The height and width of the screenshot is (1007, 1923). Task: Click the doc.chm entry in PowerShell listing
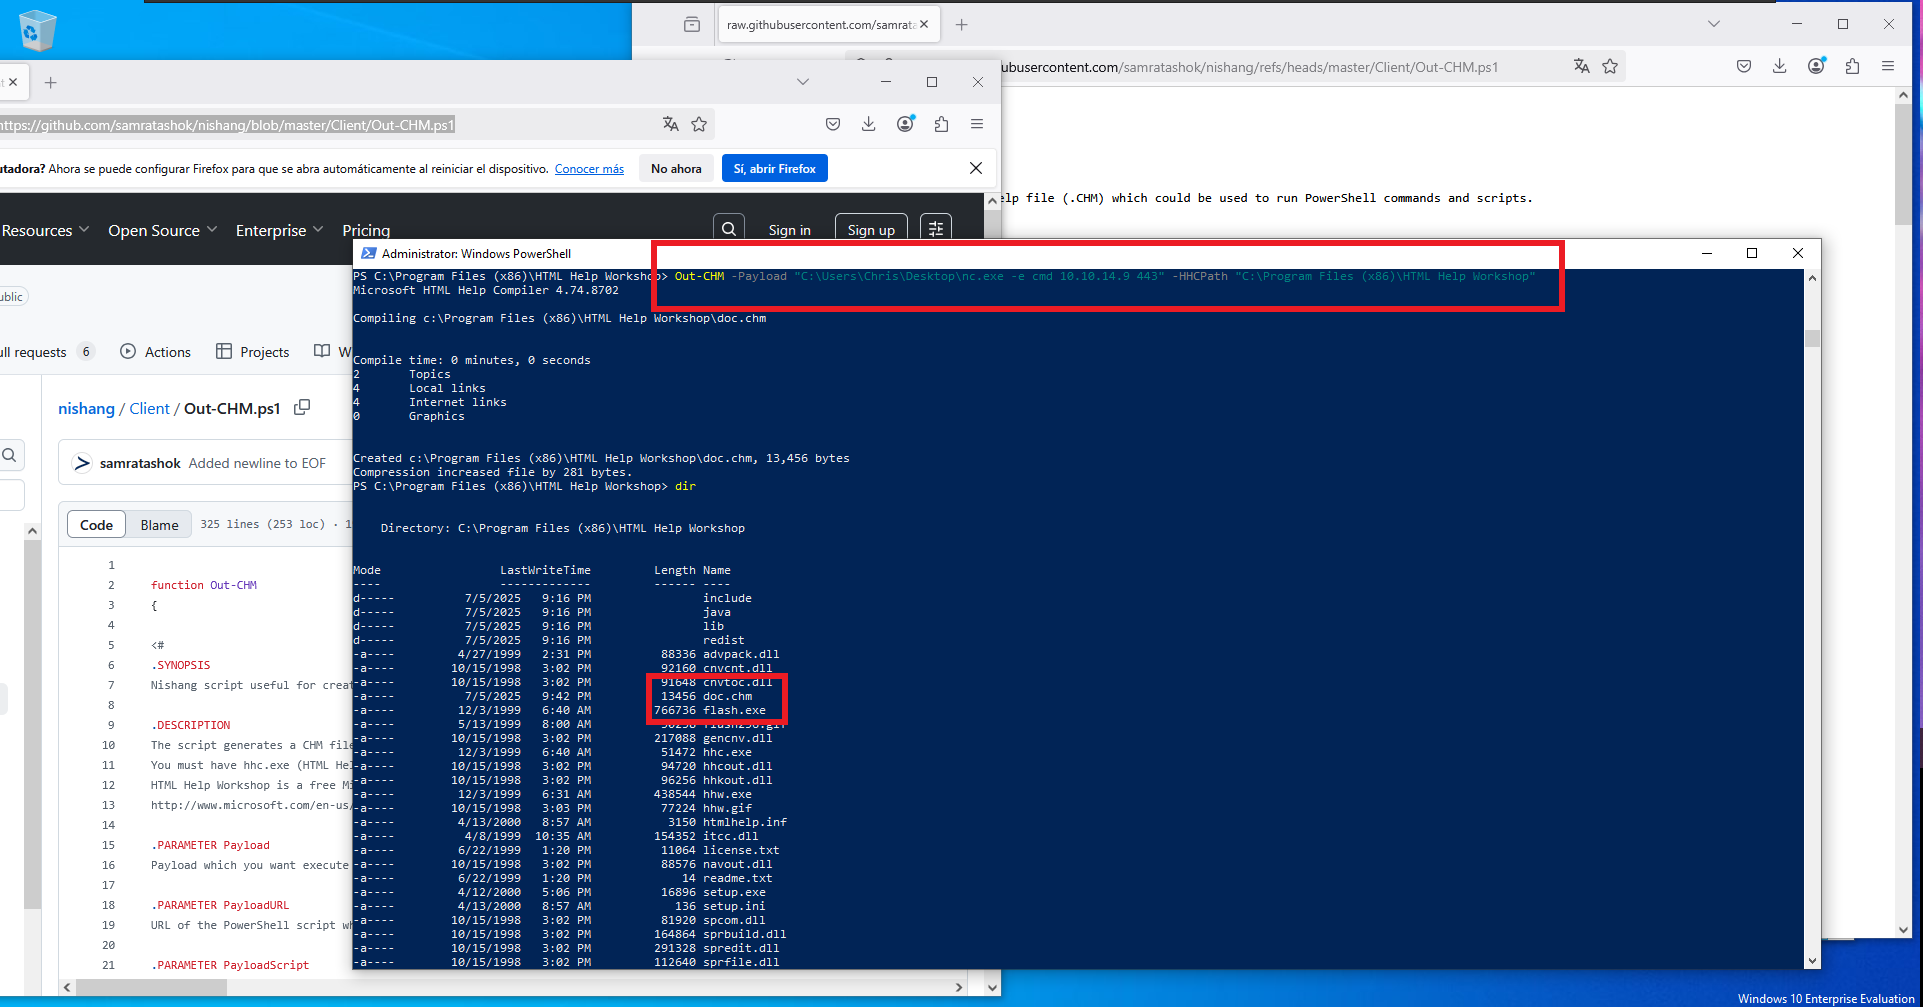click(x=727, y=696)
